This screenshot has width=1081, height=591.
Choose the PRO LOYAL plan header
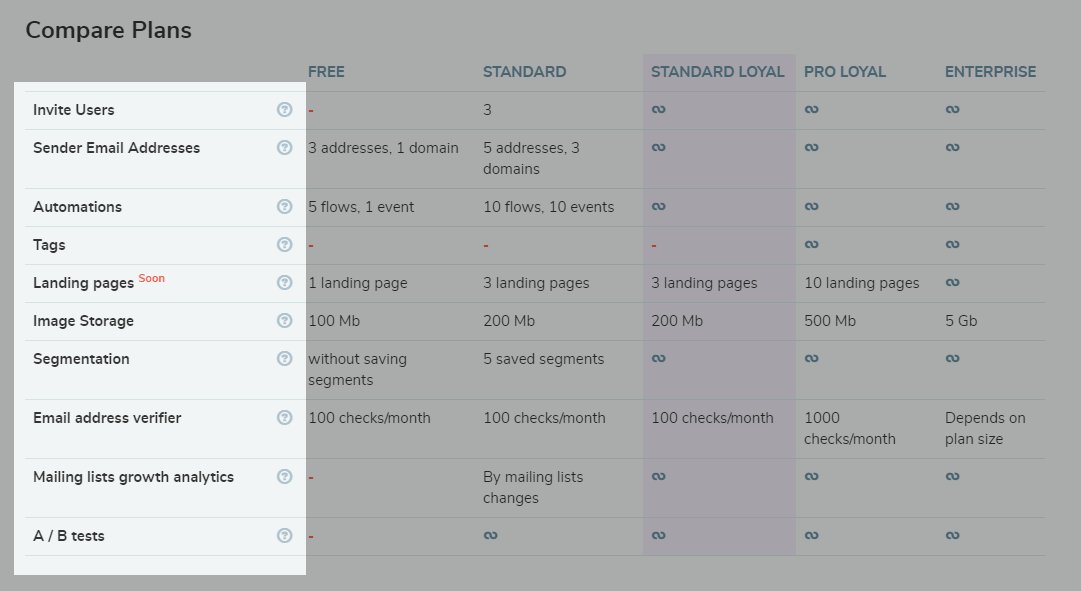(x=845, y=72)
